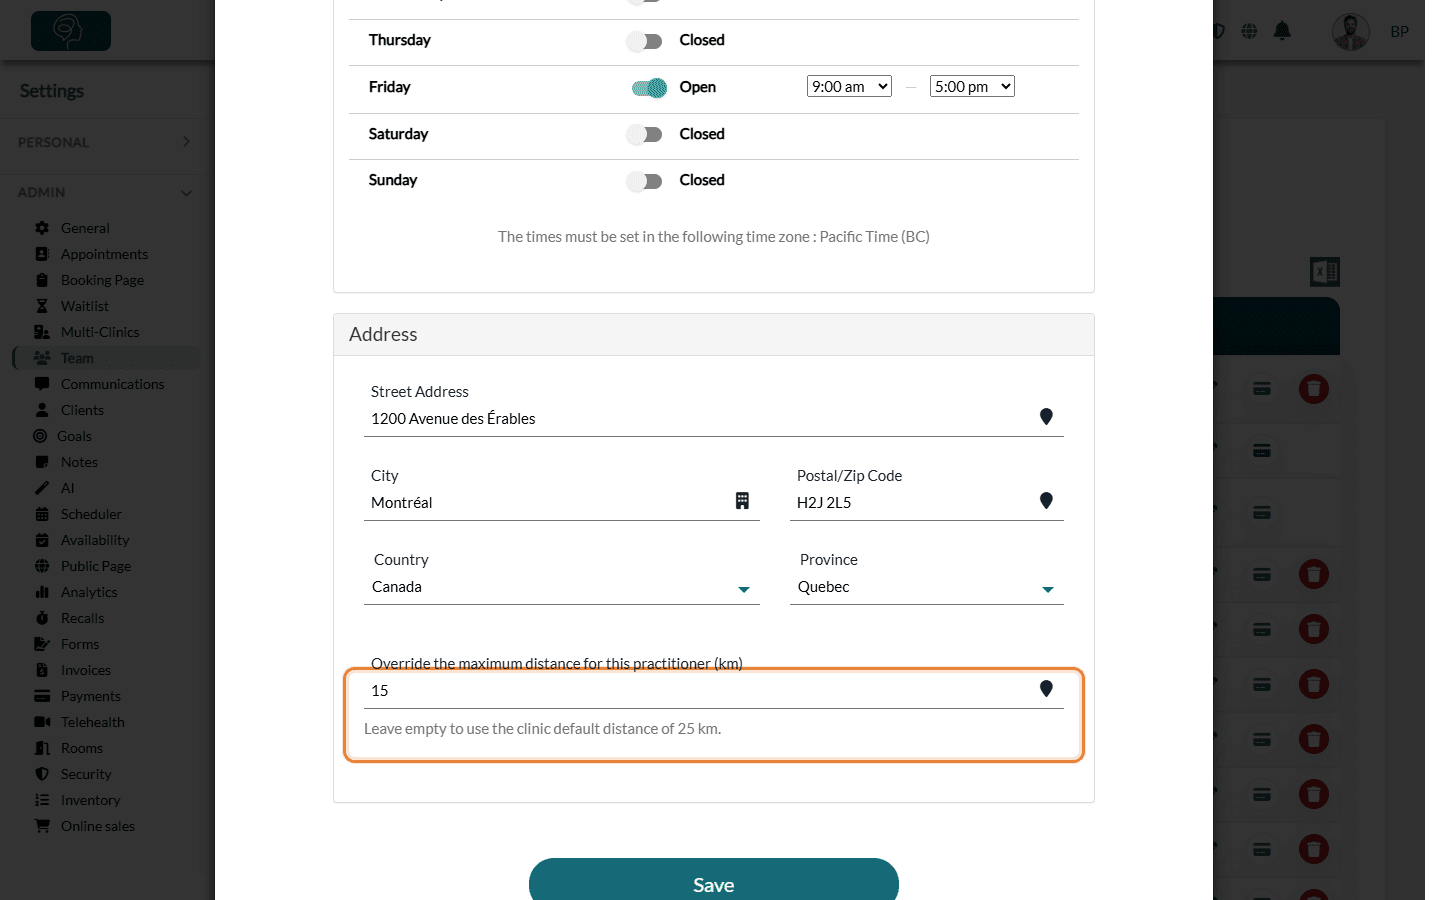
Task: Select Communications in the sidebar
Action: [x=112, y=384]
